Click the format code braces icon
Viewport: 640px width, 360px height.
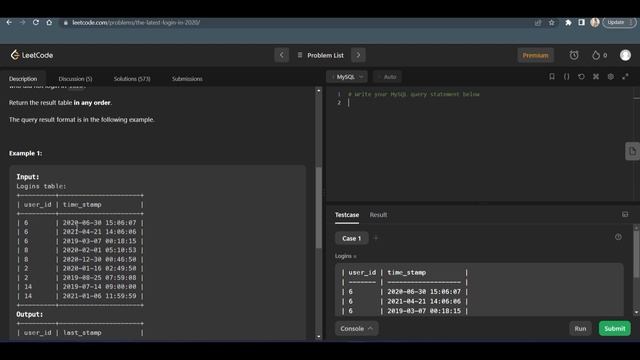click(567, 77)
